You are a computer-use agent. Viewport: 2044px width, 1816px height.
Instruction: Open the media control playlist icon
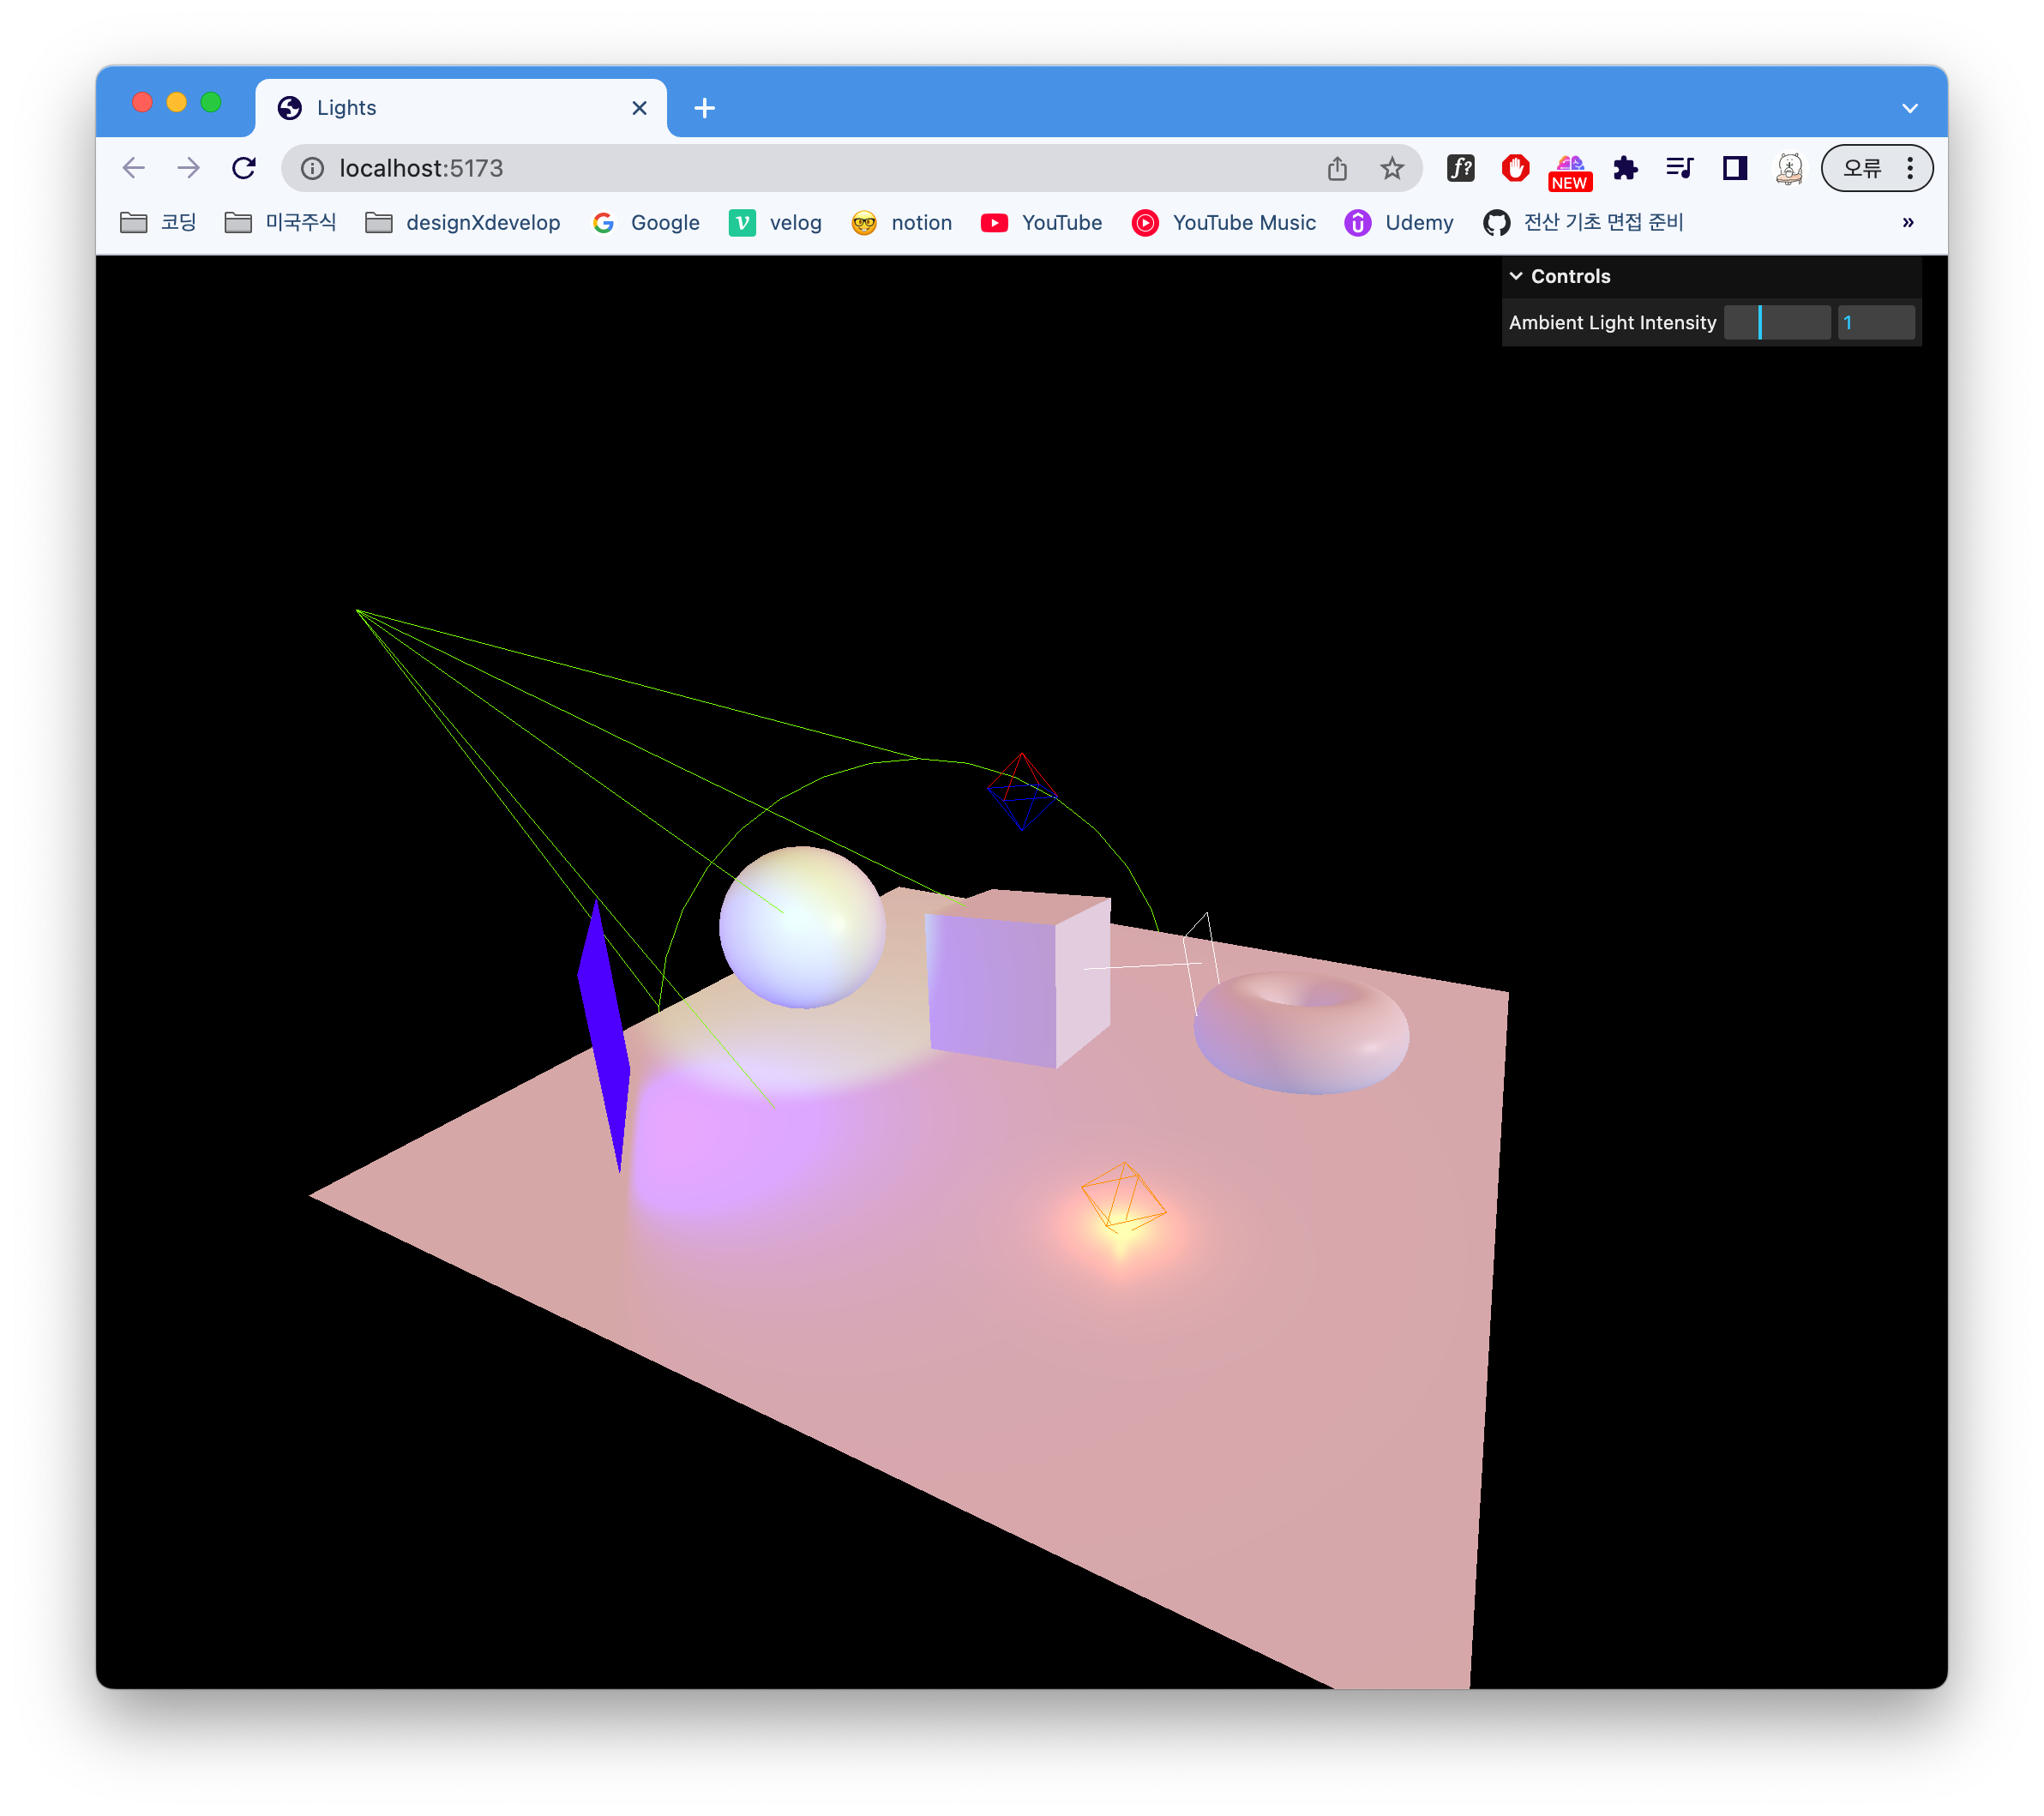(1679, 168)
